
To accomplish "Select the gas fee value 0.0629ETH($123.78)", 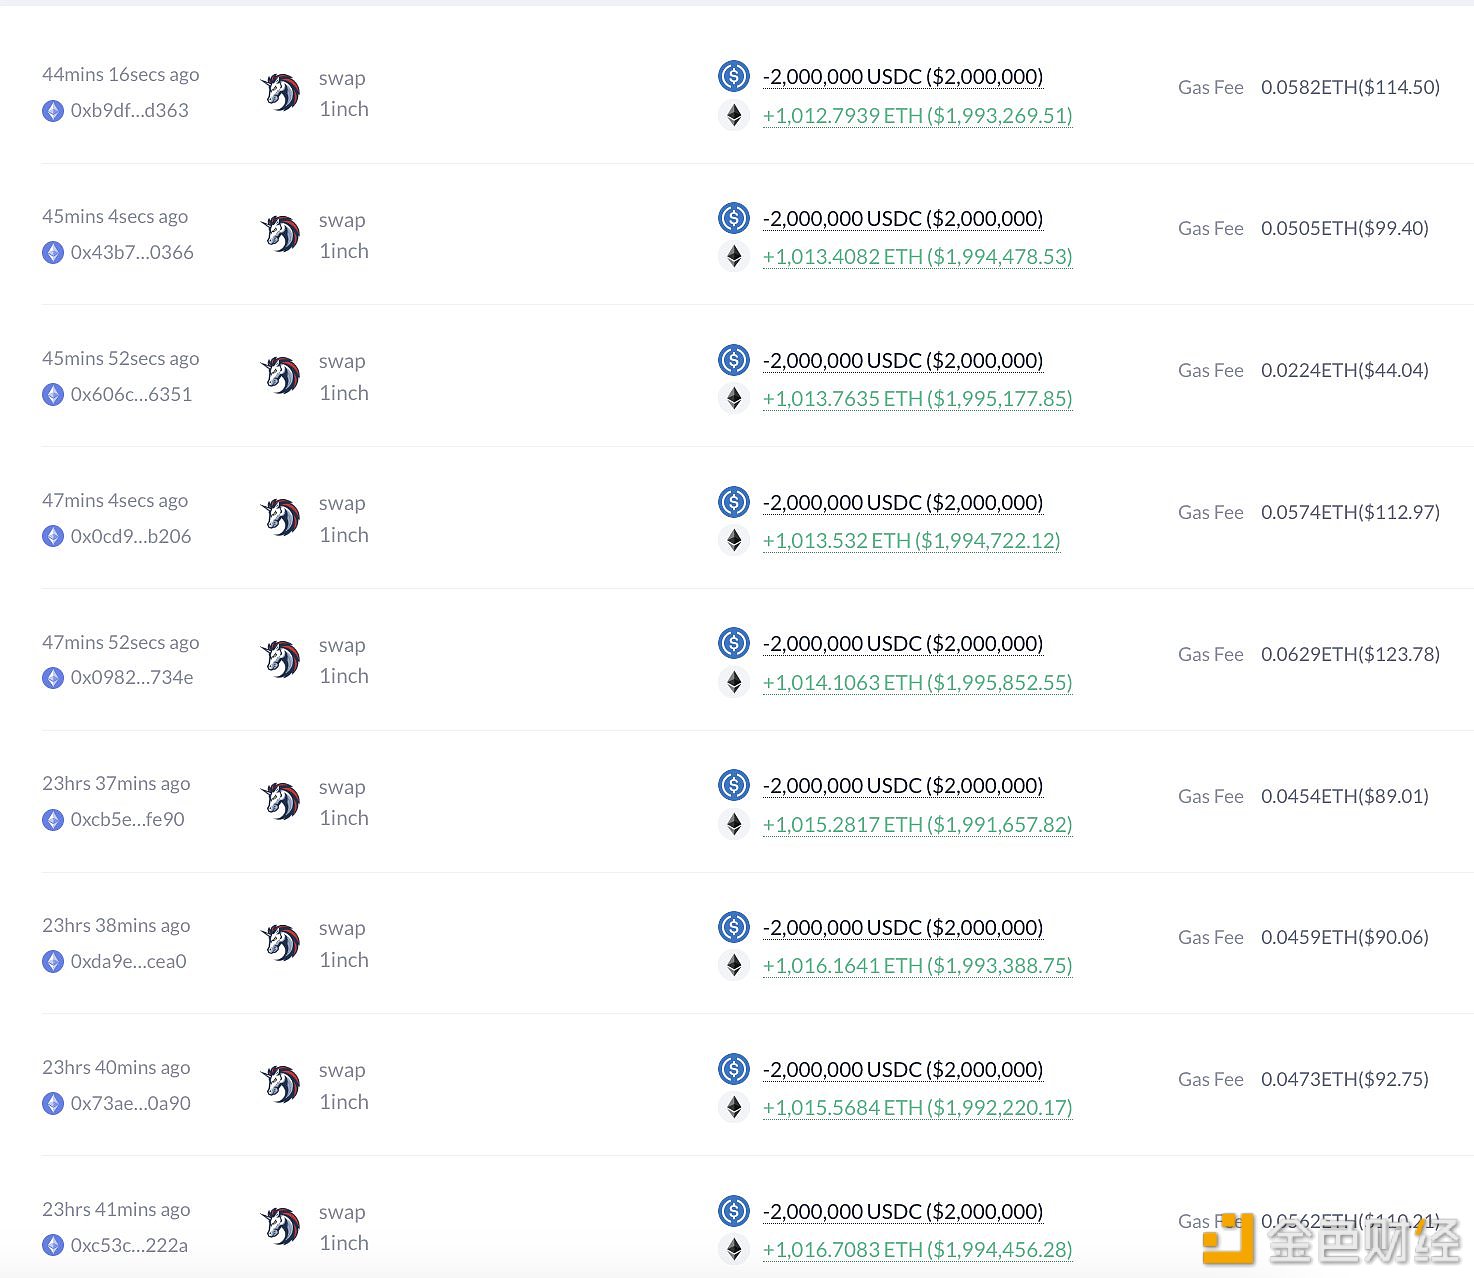I will 1351,654.
